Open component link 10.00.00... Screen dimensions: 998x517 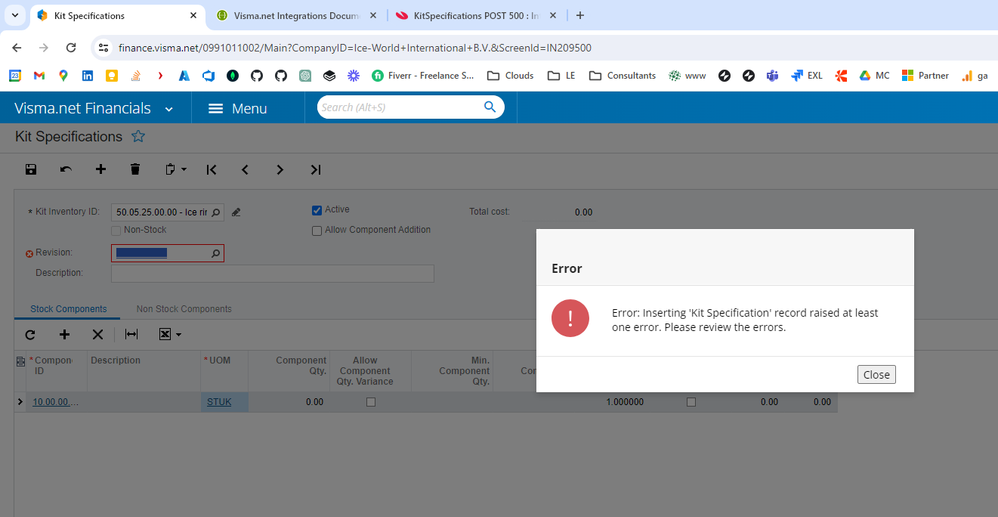coord(56,402)
